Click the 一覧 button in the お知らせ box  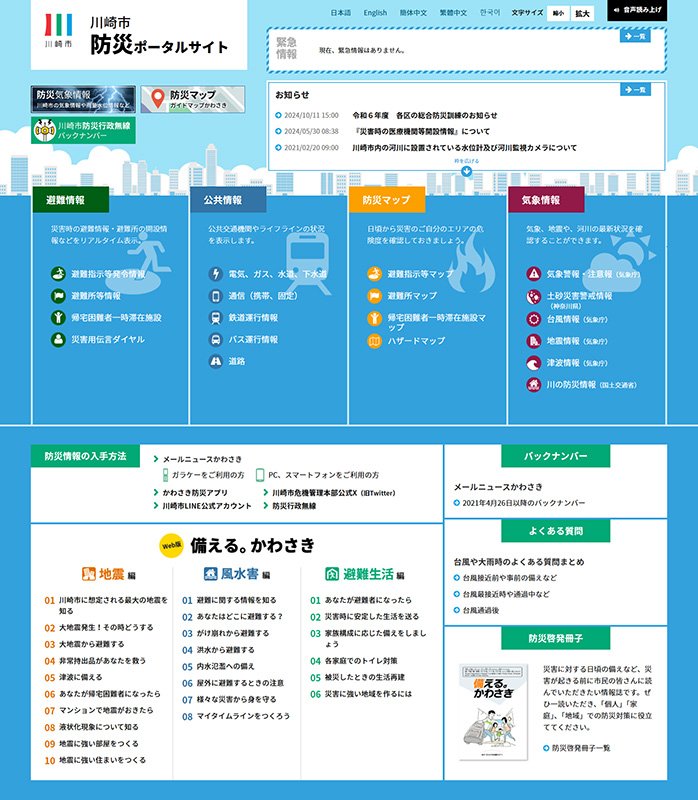(635, 90)
